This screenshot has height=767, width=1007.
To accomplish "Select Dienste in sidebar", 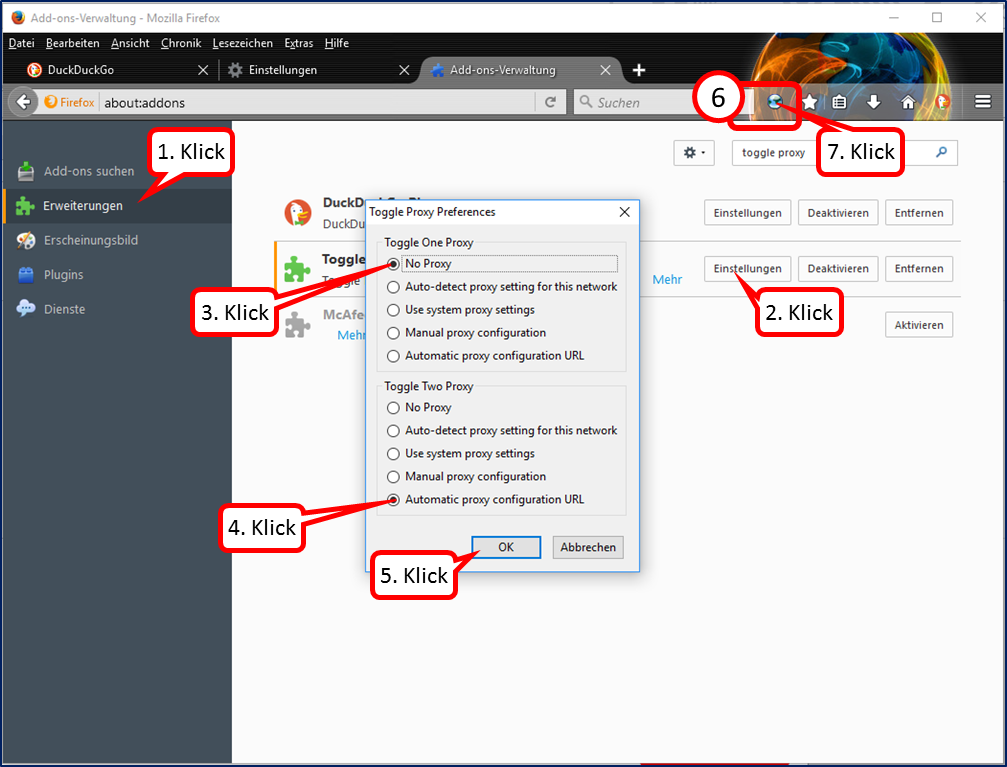I will pos(117,309).
